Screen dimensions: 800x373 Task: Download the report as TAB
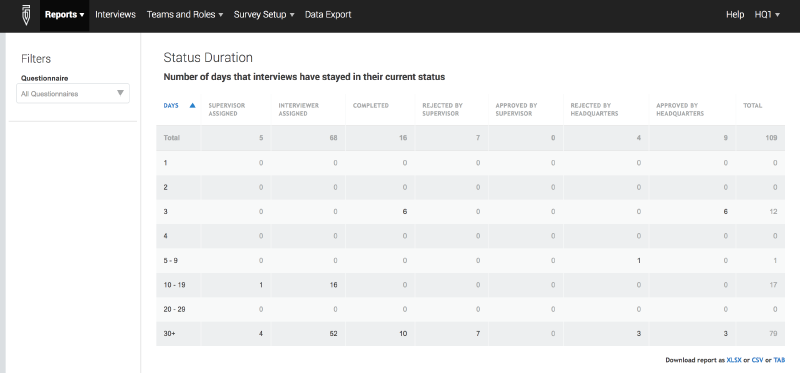click(x=779, y=360)
